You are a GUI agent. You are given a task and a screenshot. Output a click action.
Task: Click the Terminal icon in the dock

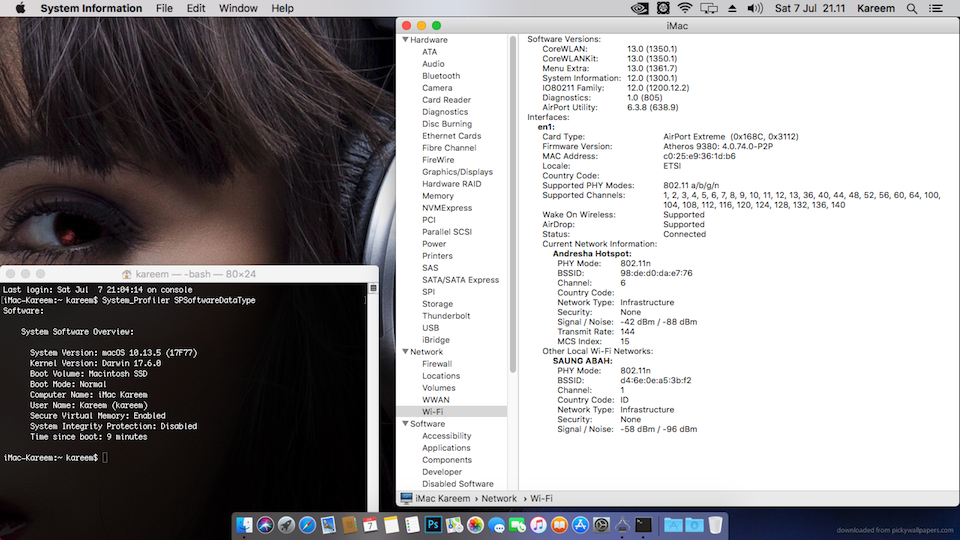(644, 524)
